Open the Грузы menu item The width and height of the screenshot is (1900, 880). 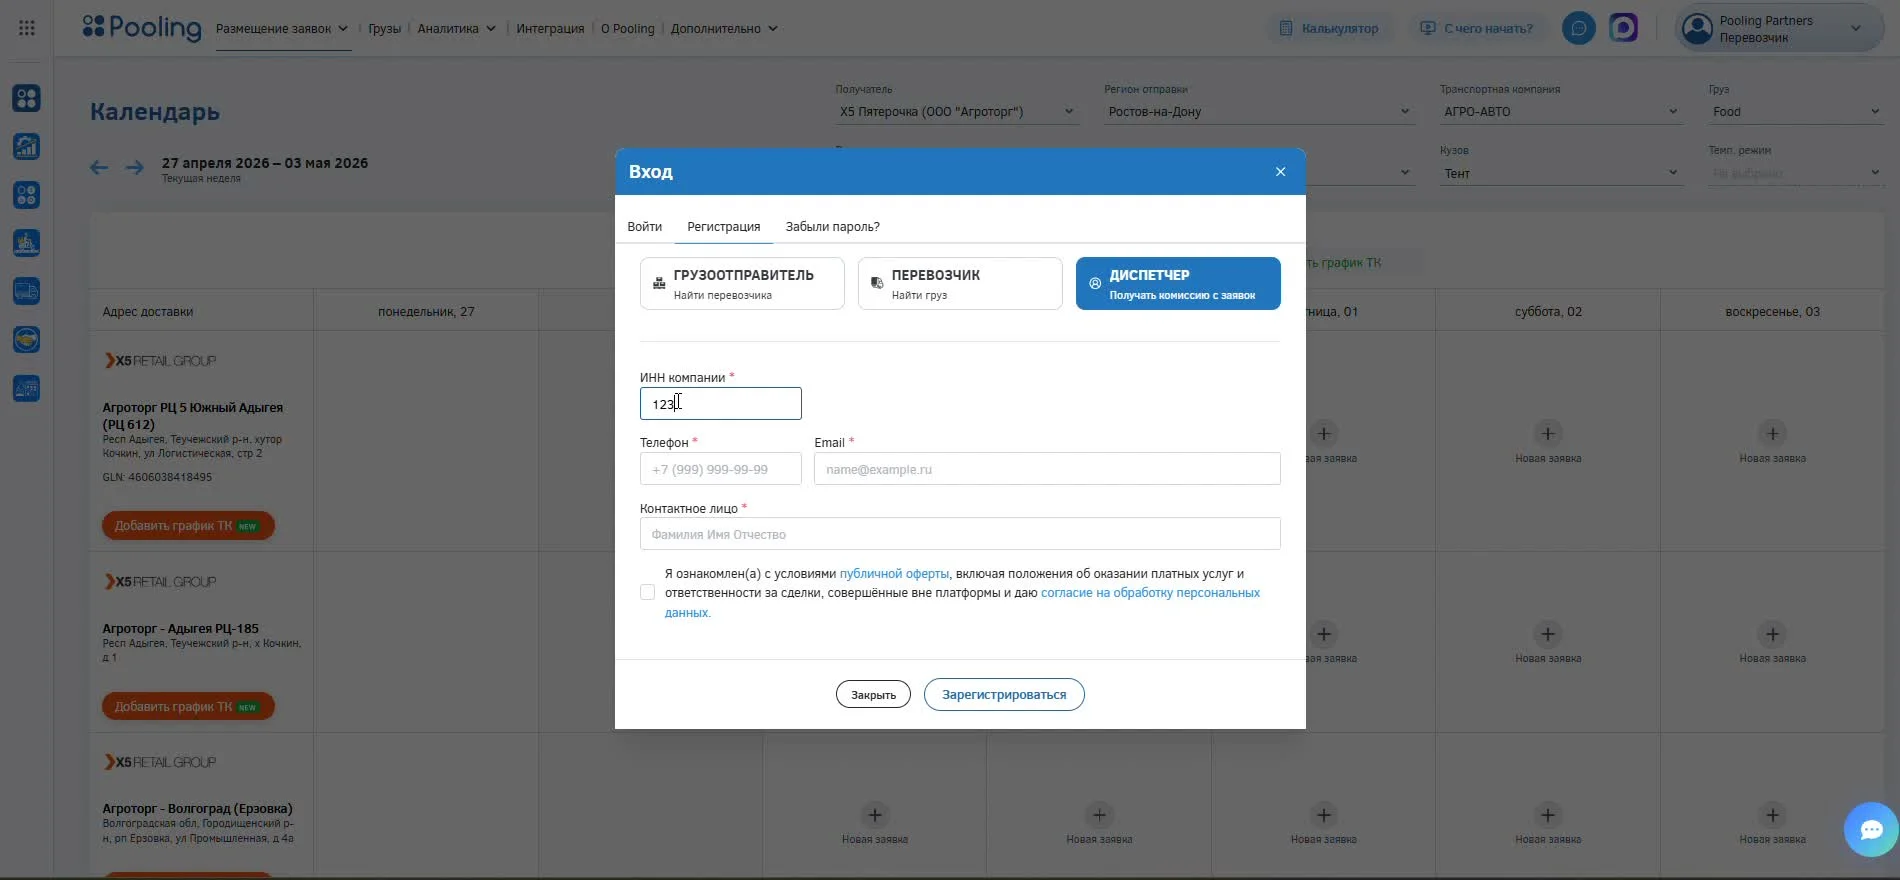(x=384, y=29)
